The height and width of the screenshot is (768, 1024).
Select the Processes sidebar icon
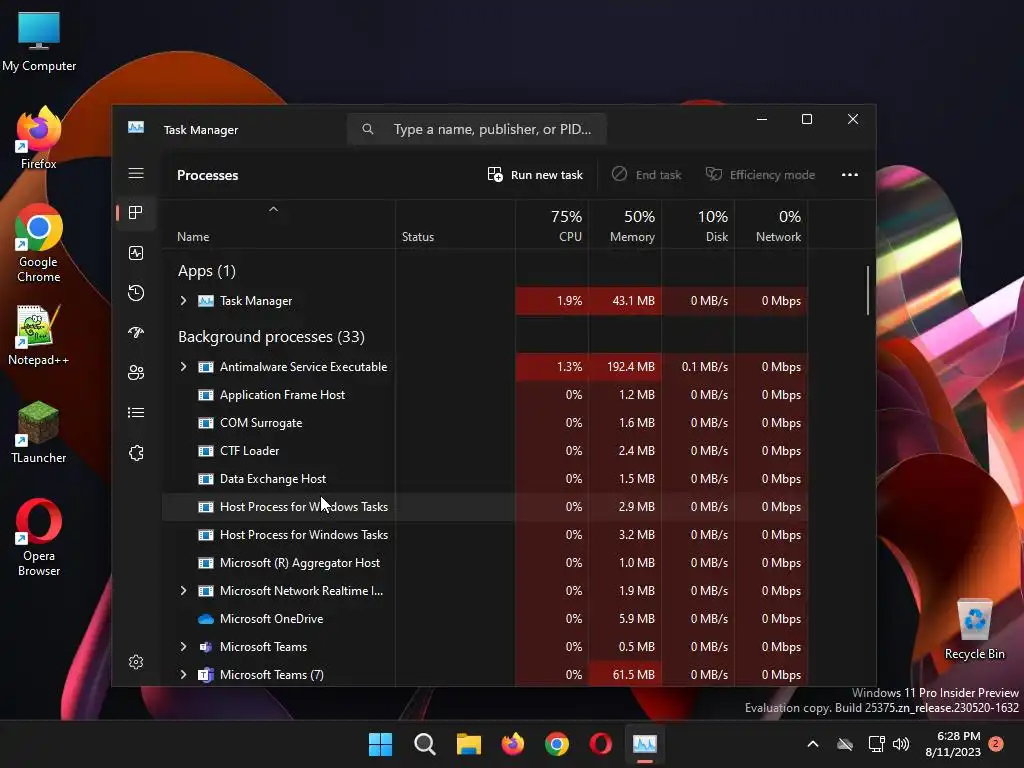click(x=136, y=212)
